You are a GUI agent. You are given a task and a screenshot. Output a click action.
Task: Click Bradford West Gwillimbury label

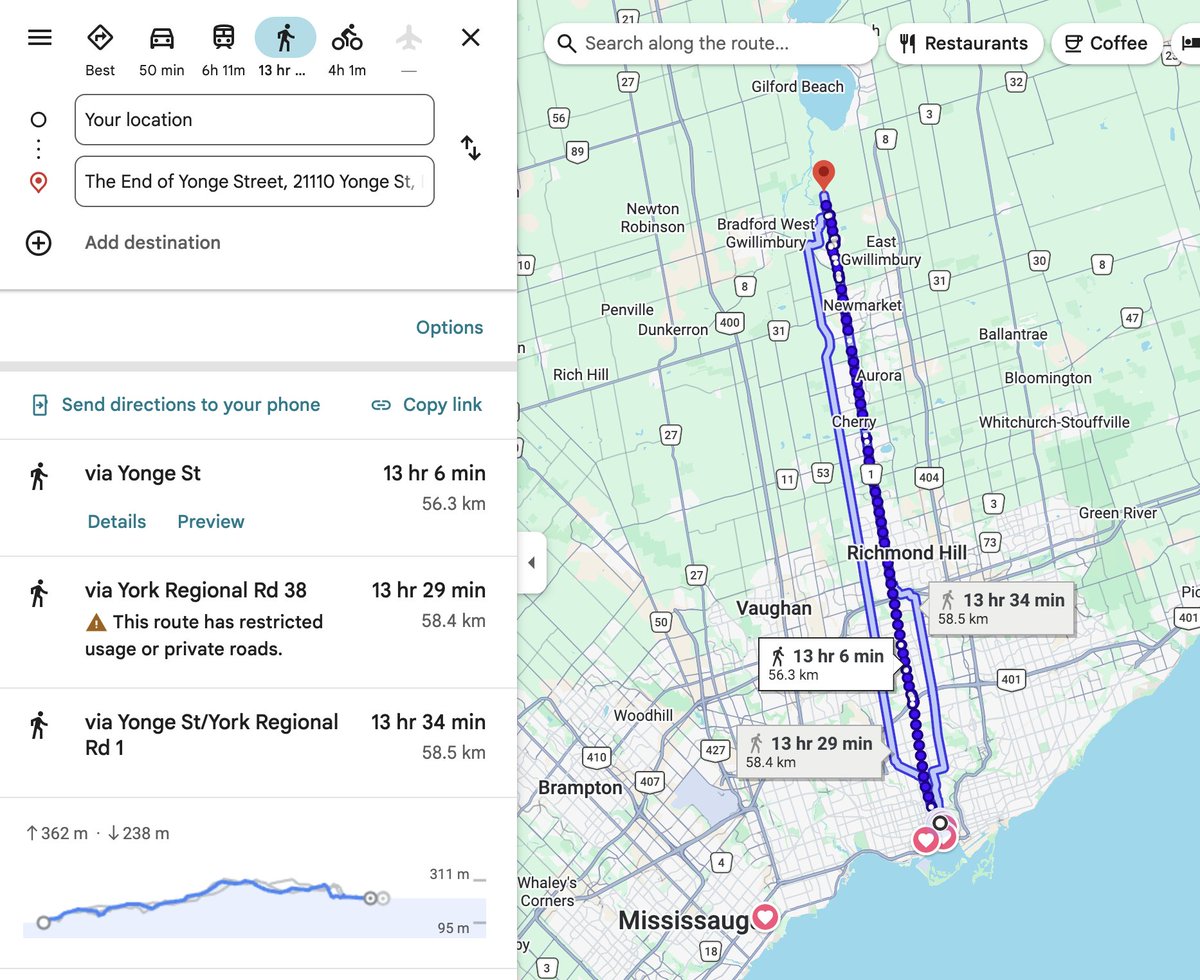tap(766, 233)
